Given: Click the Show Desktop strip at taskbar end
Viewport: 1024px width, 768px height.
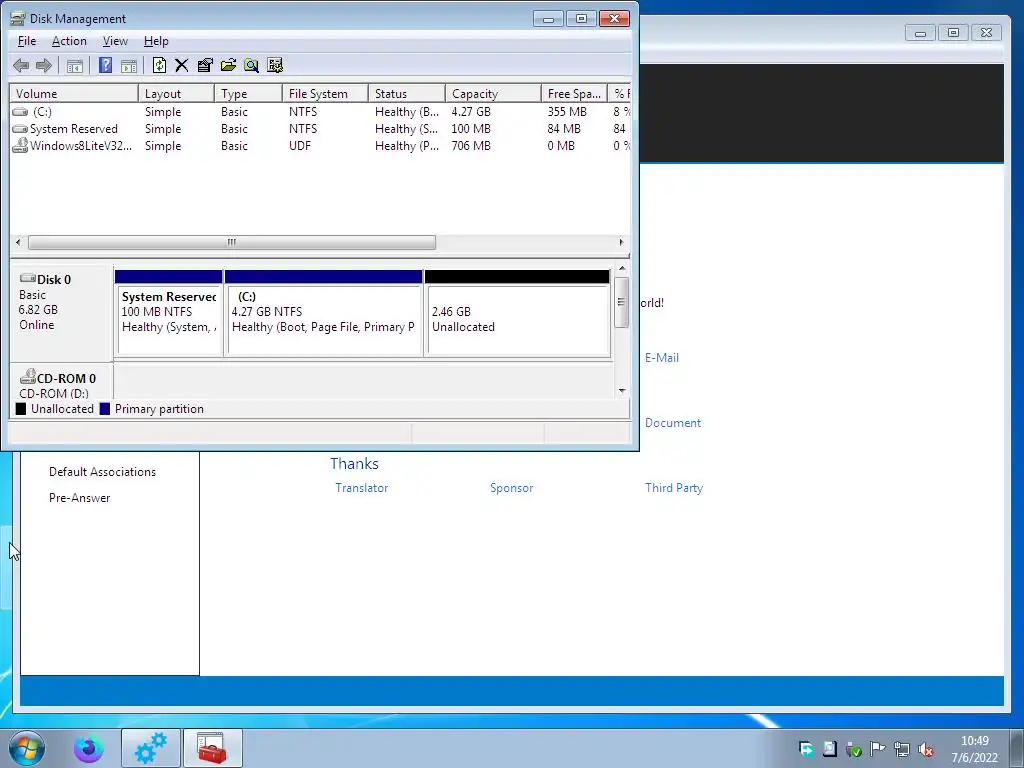Looking at the screenshot, I should point(1016,748).
